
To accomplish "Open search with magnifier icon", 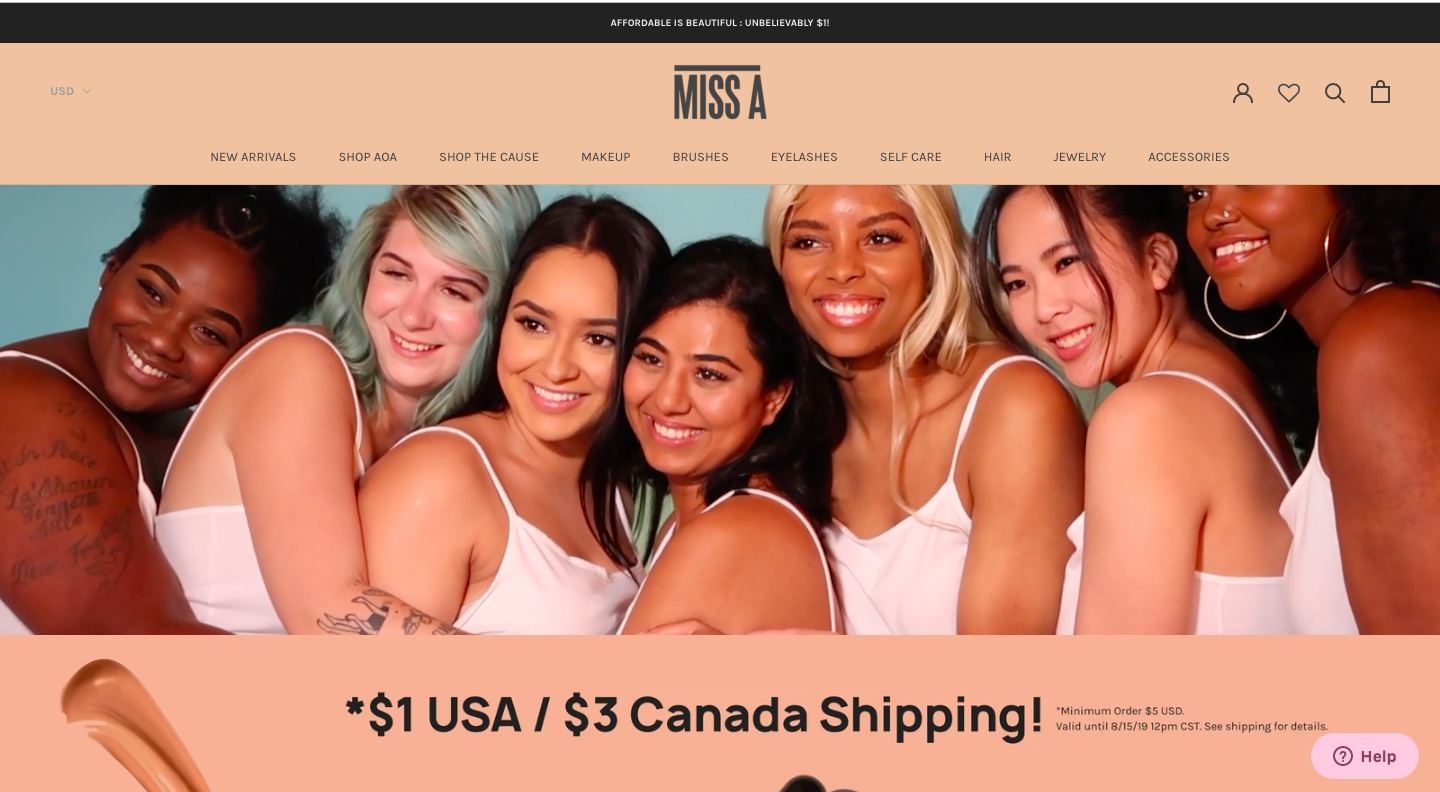I will tap(1335, 92).
